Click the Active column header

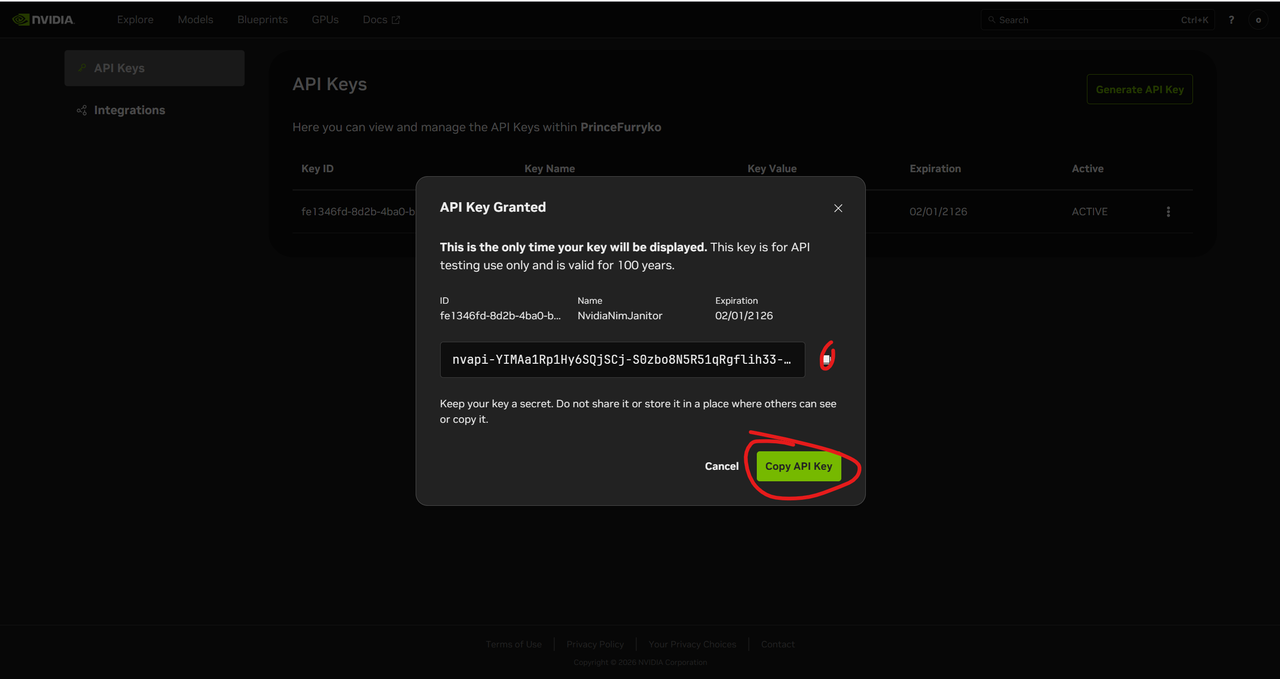1088,169
